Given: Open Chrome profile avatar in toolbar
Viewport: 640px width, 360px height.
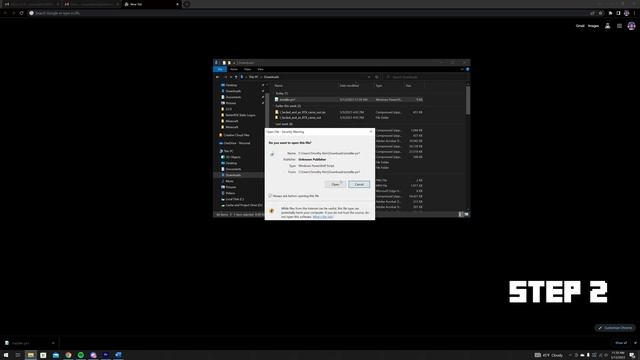Looking at the screenshot, I should [x=626, y=13].
